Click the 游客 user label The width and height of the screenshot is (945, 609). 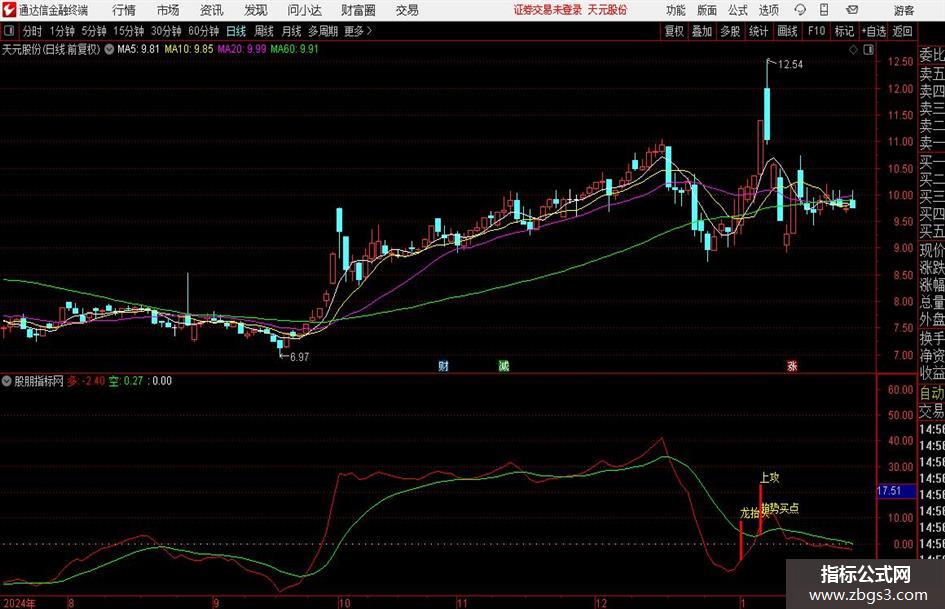tap(904, 10)
